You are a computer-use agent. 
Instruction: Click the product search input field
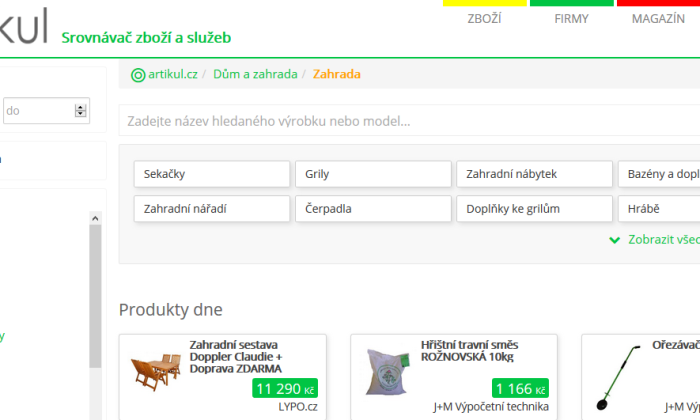pyautogui.click(x=409, y=121)
